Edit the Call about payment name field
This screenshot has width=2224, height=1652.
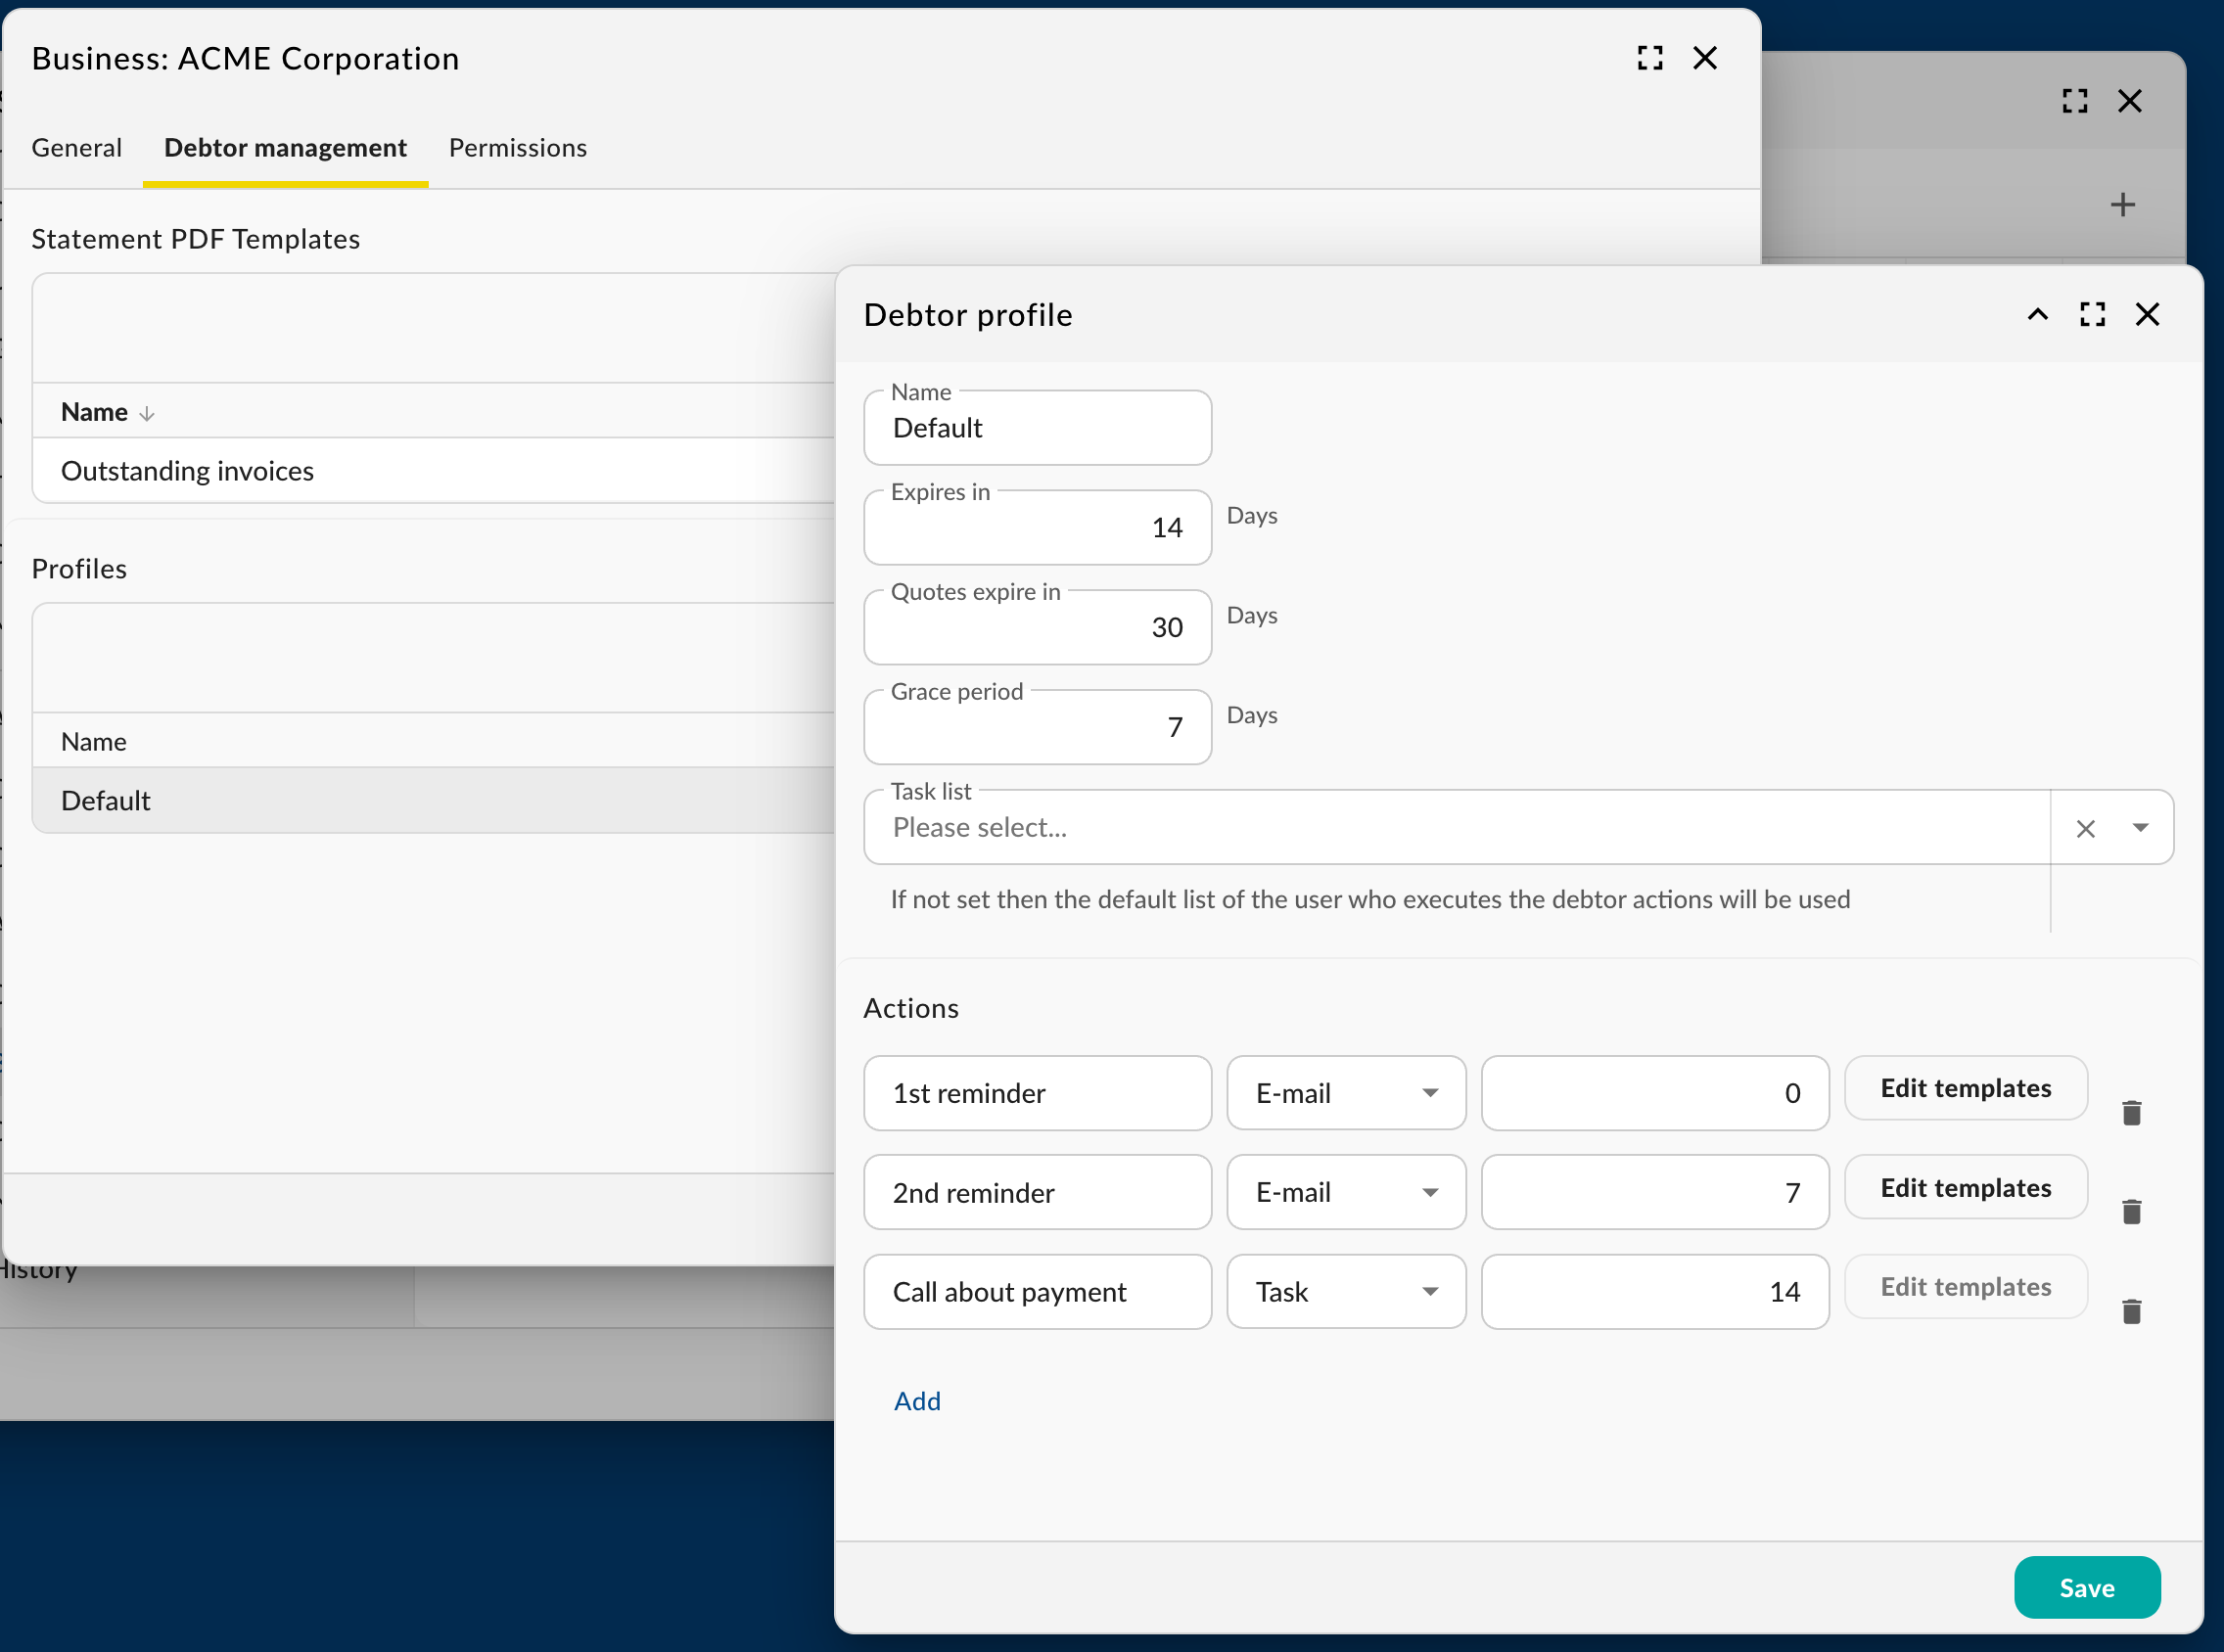pos(1038,1292)
